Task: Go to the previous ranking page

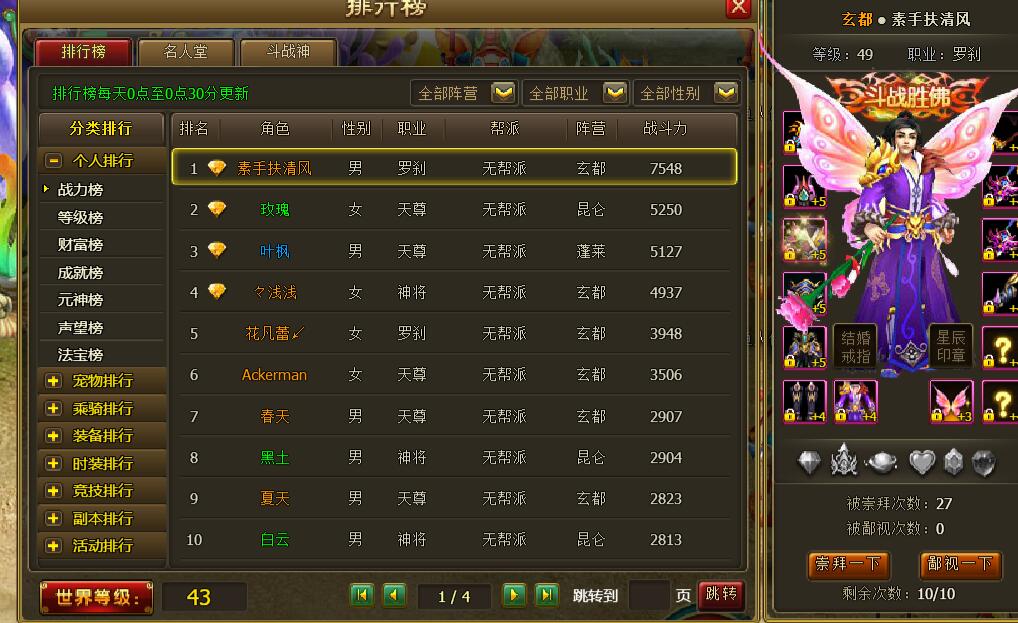Action: (394, 594)
